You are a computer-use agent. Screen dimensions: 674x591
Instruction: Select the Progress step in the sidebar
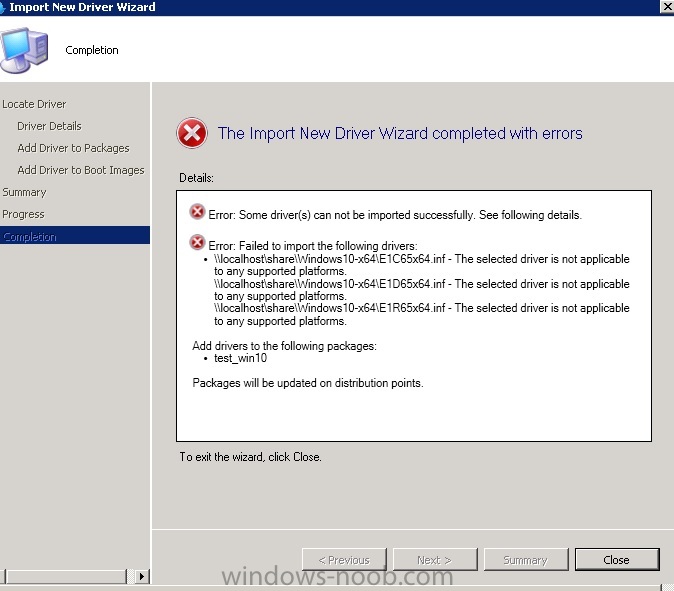pos(23,214)
